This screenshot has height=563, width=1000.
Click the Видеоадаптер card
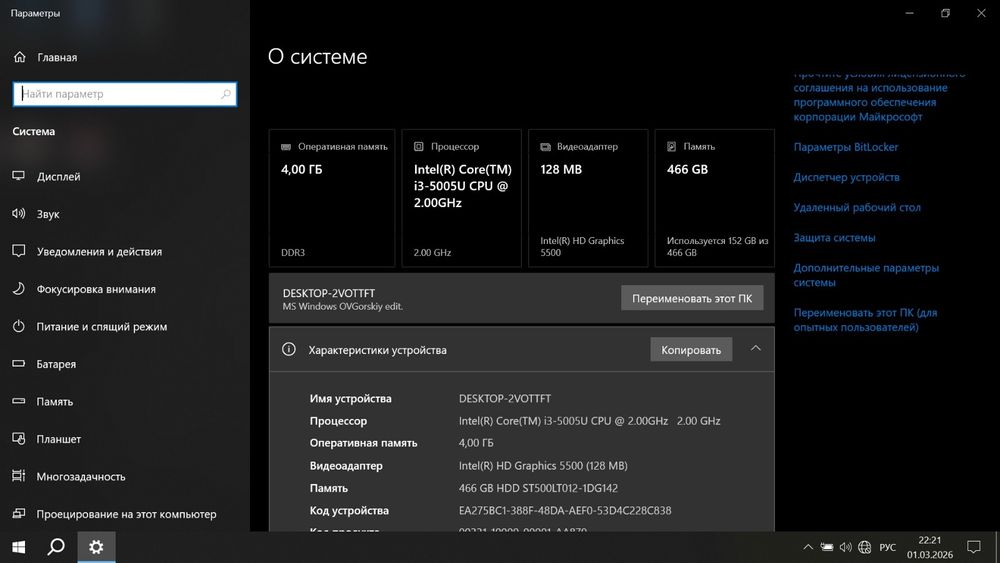click(x=588, y=198)
